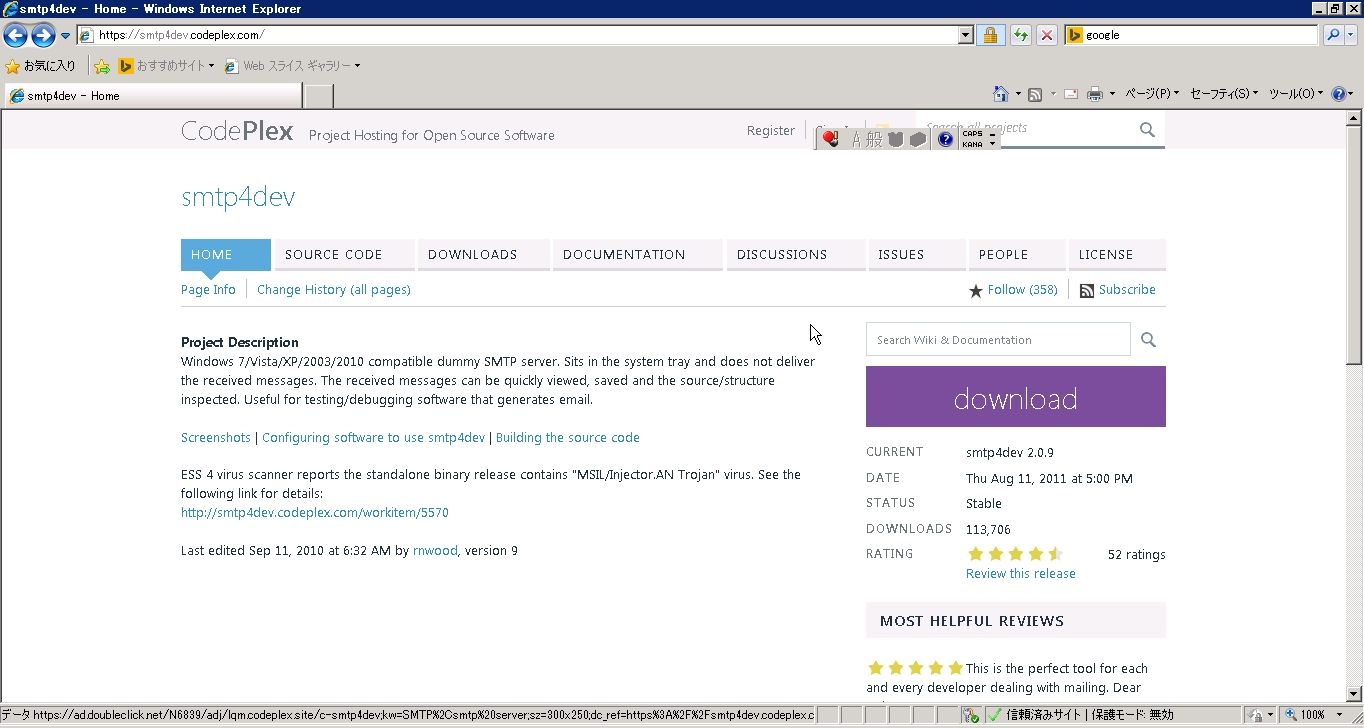
Task: Switch to the DOCUMENTATION tab
Action: 638,254
